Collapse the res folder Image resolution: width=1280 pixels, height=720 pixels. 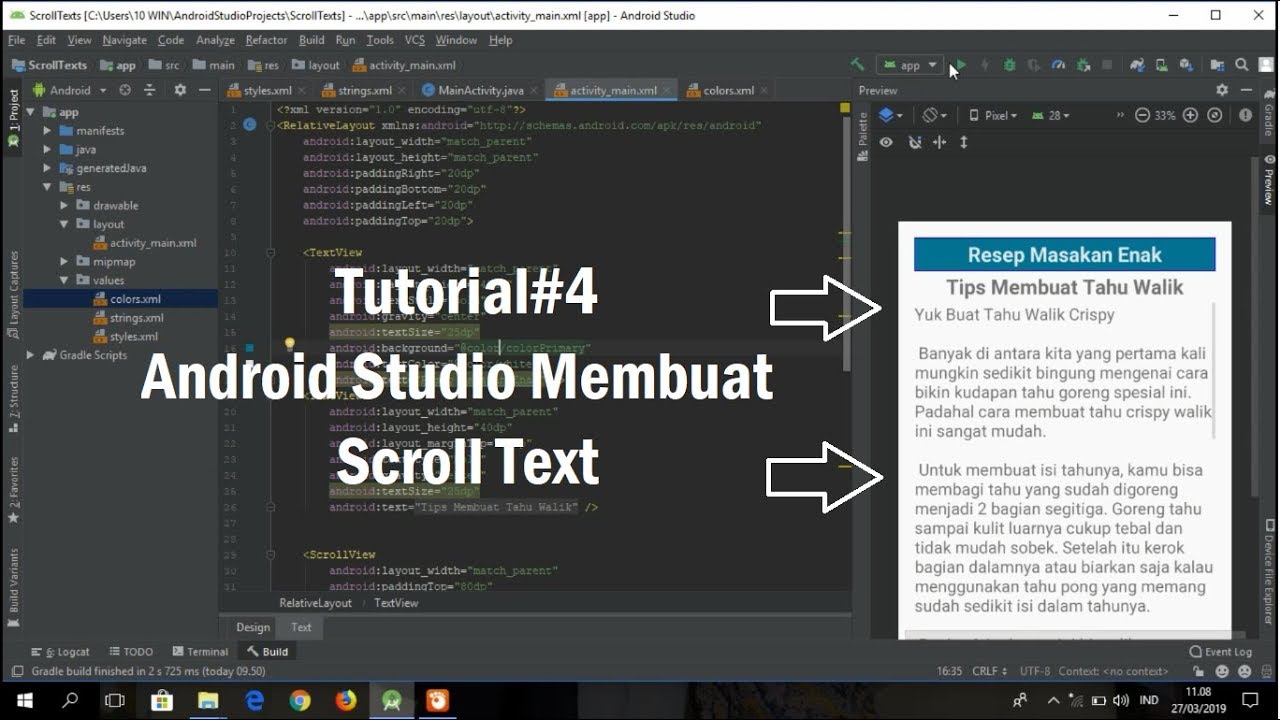pyautogui.click(x=47, y=187)
